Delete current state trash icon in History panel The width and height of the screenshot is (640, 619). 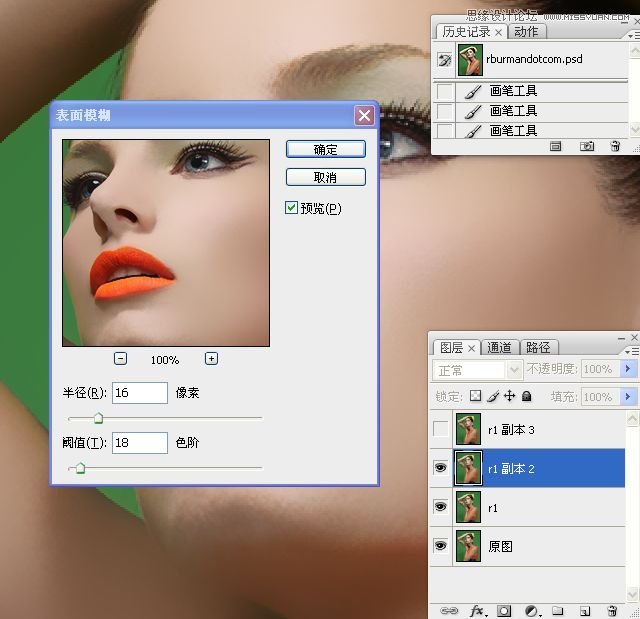[x=615, y=146]
